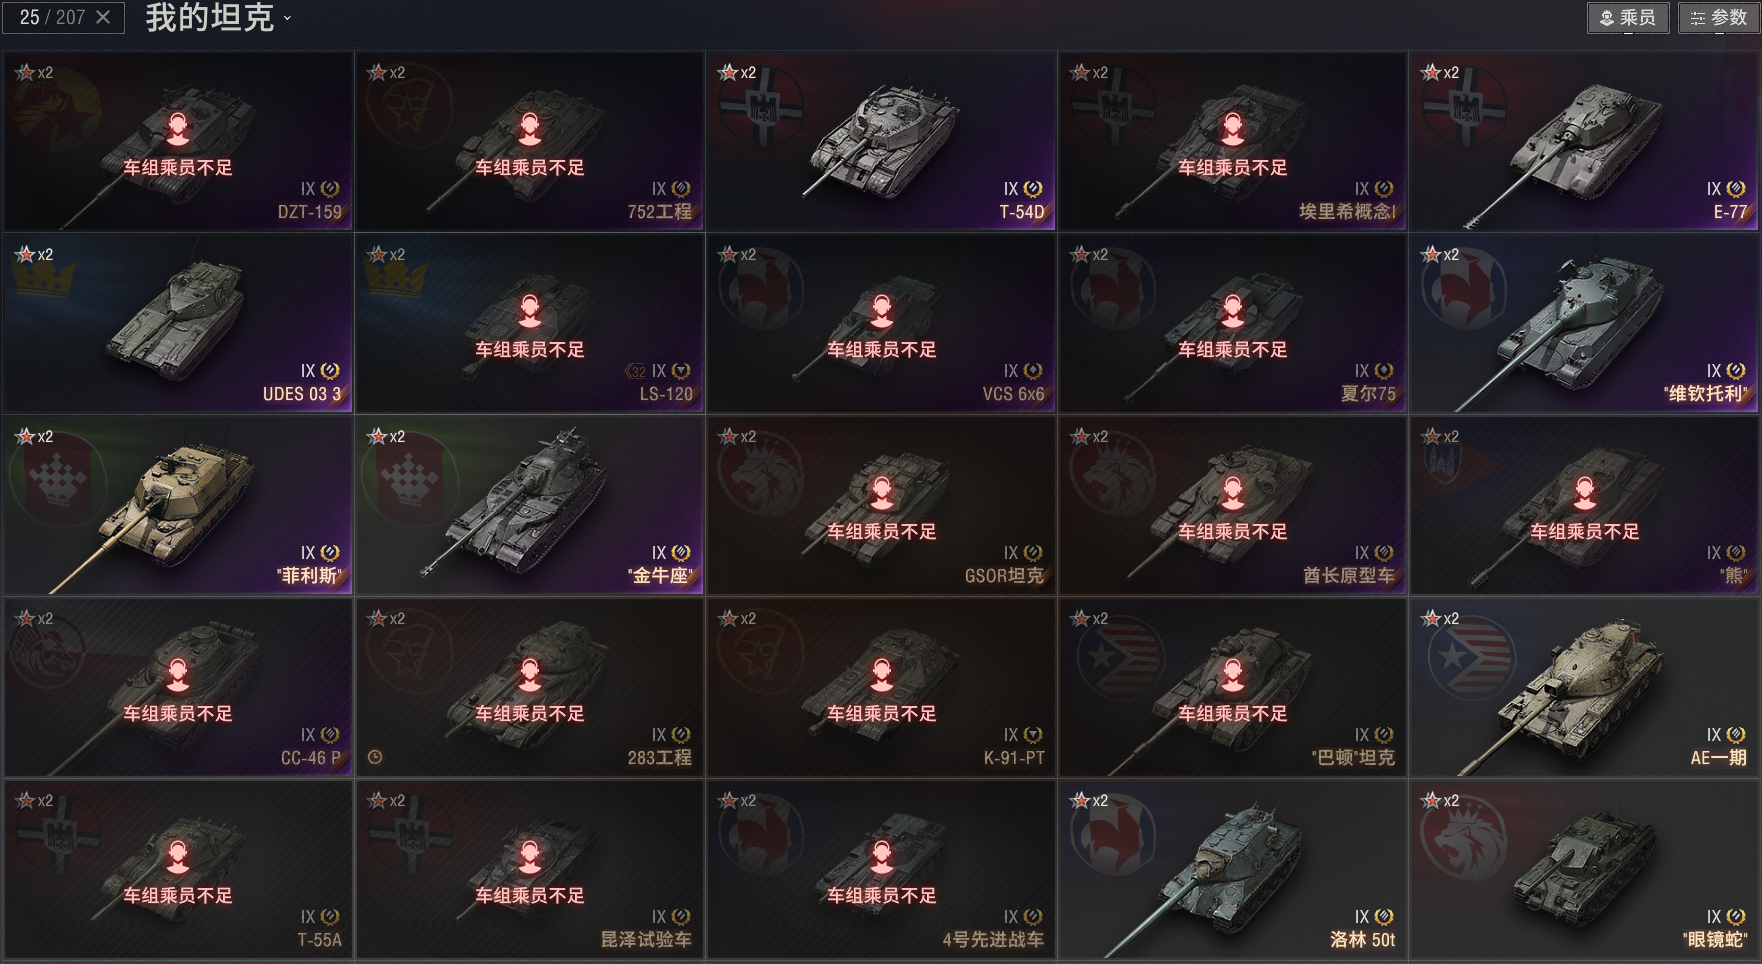
Task: Click the crew-shortage icon on VCS 6x6
Action: click(881, 312)
